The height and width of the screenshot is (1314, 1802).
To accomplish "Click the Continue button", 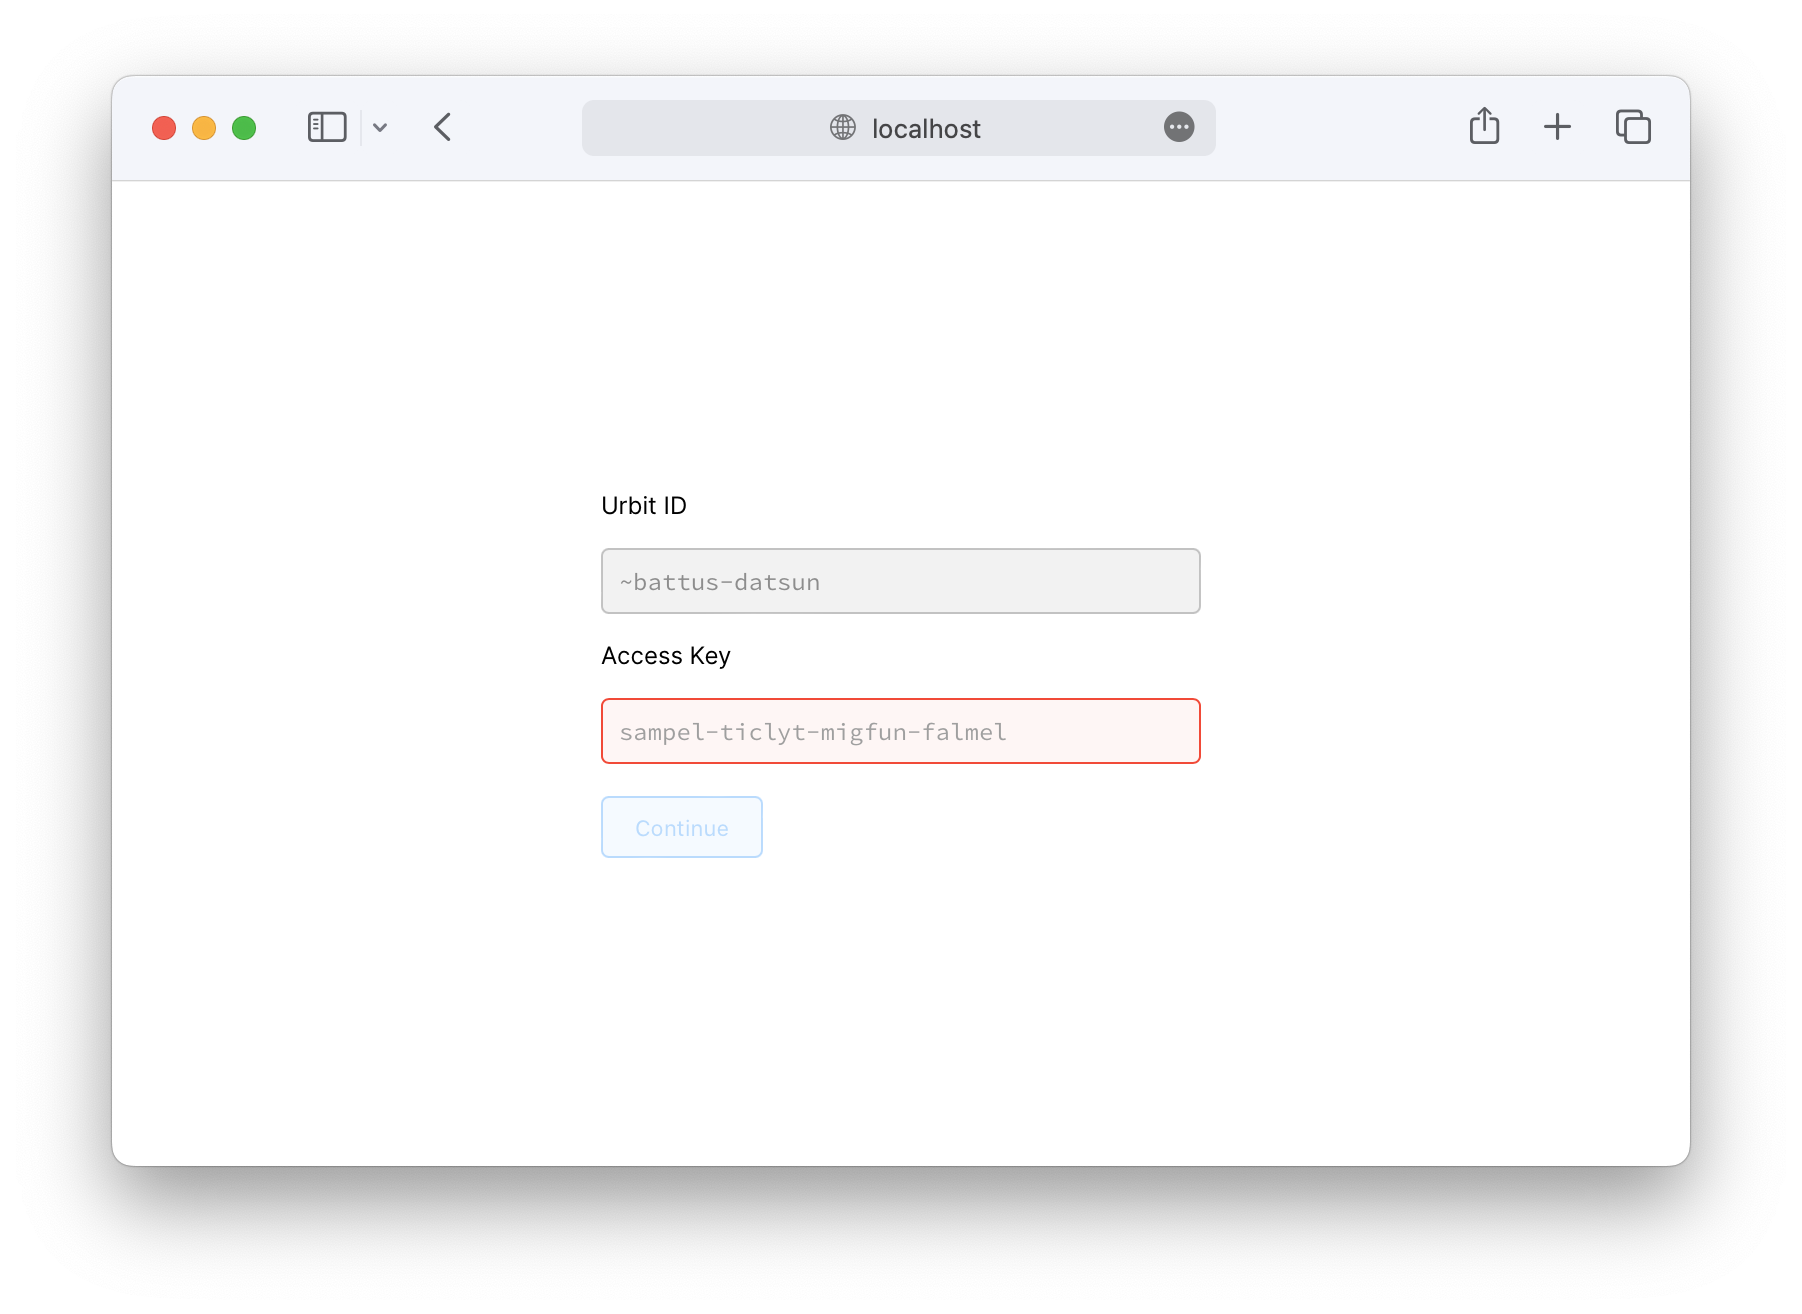I will [x=682, y=827].
